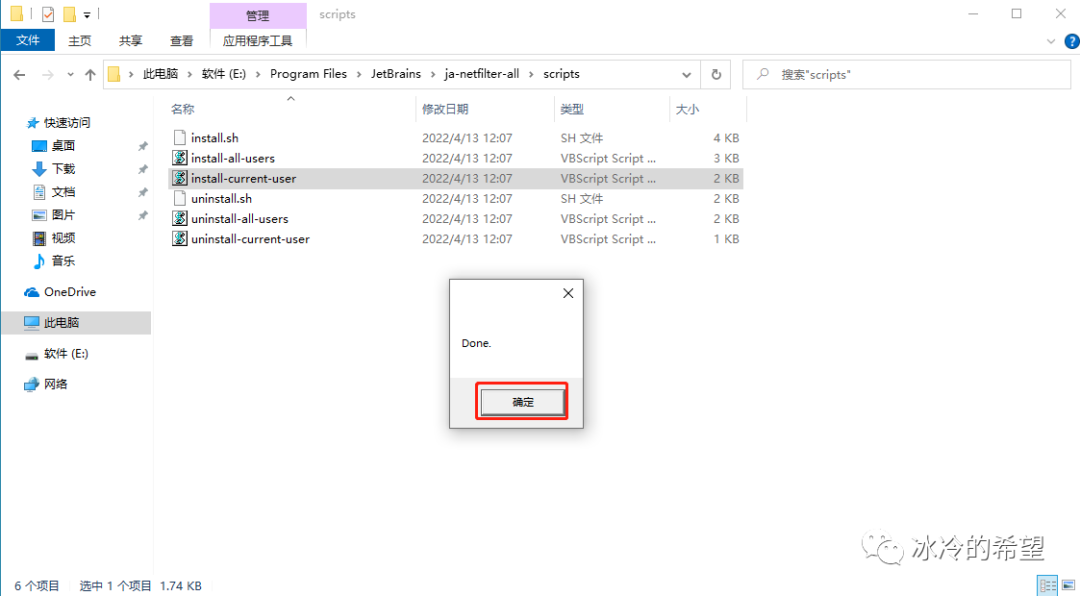The image size is (1080, 596).
Task: Switch to large icons view in the status bar
Action: pos(1068,586)
